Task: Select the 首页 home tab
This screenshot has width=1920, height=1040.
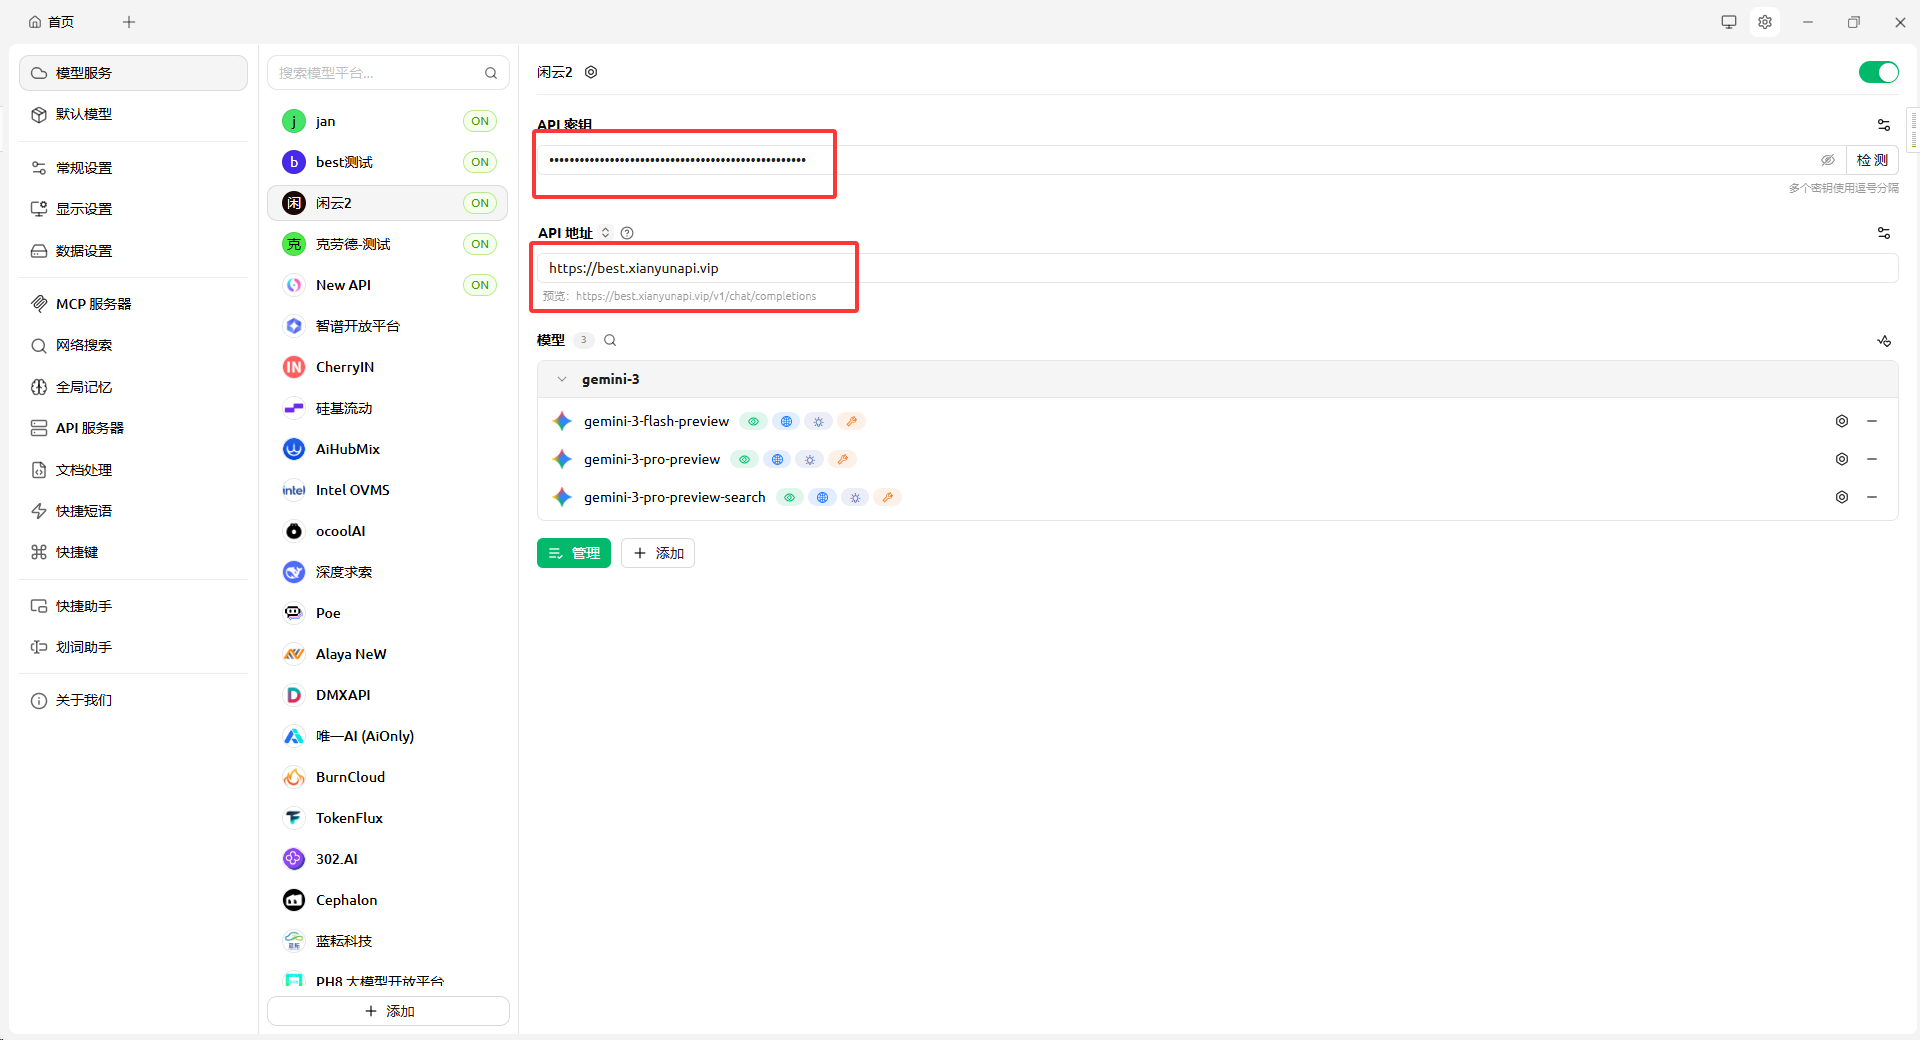Action: [x=52, y=22]
